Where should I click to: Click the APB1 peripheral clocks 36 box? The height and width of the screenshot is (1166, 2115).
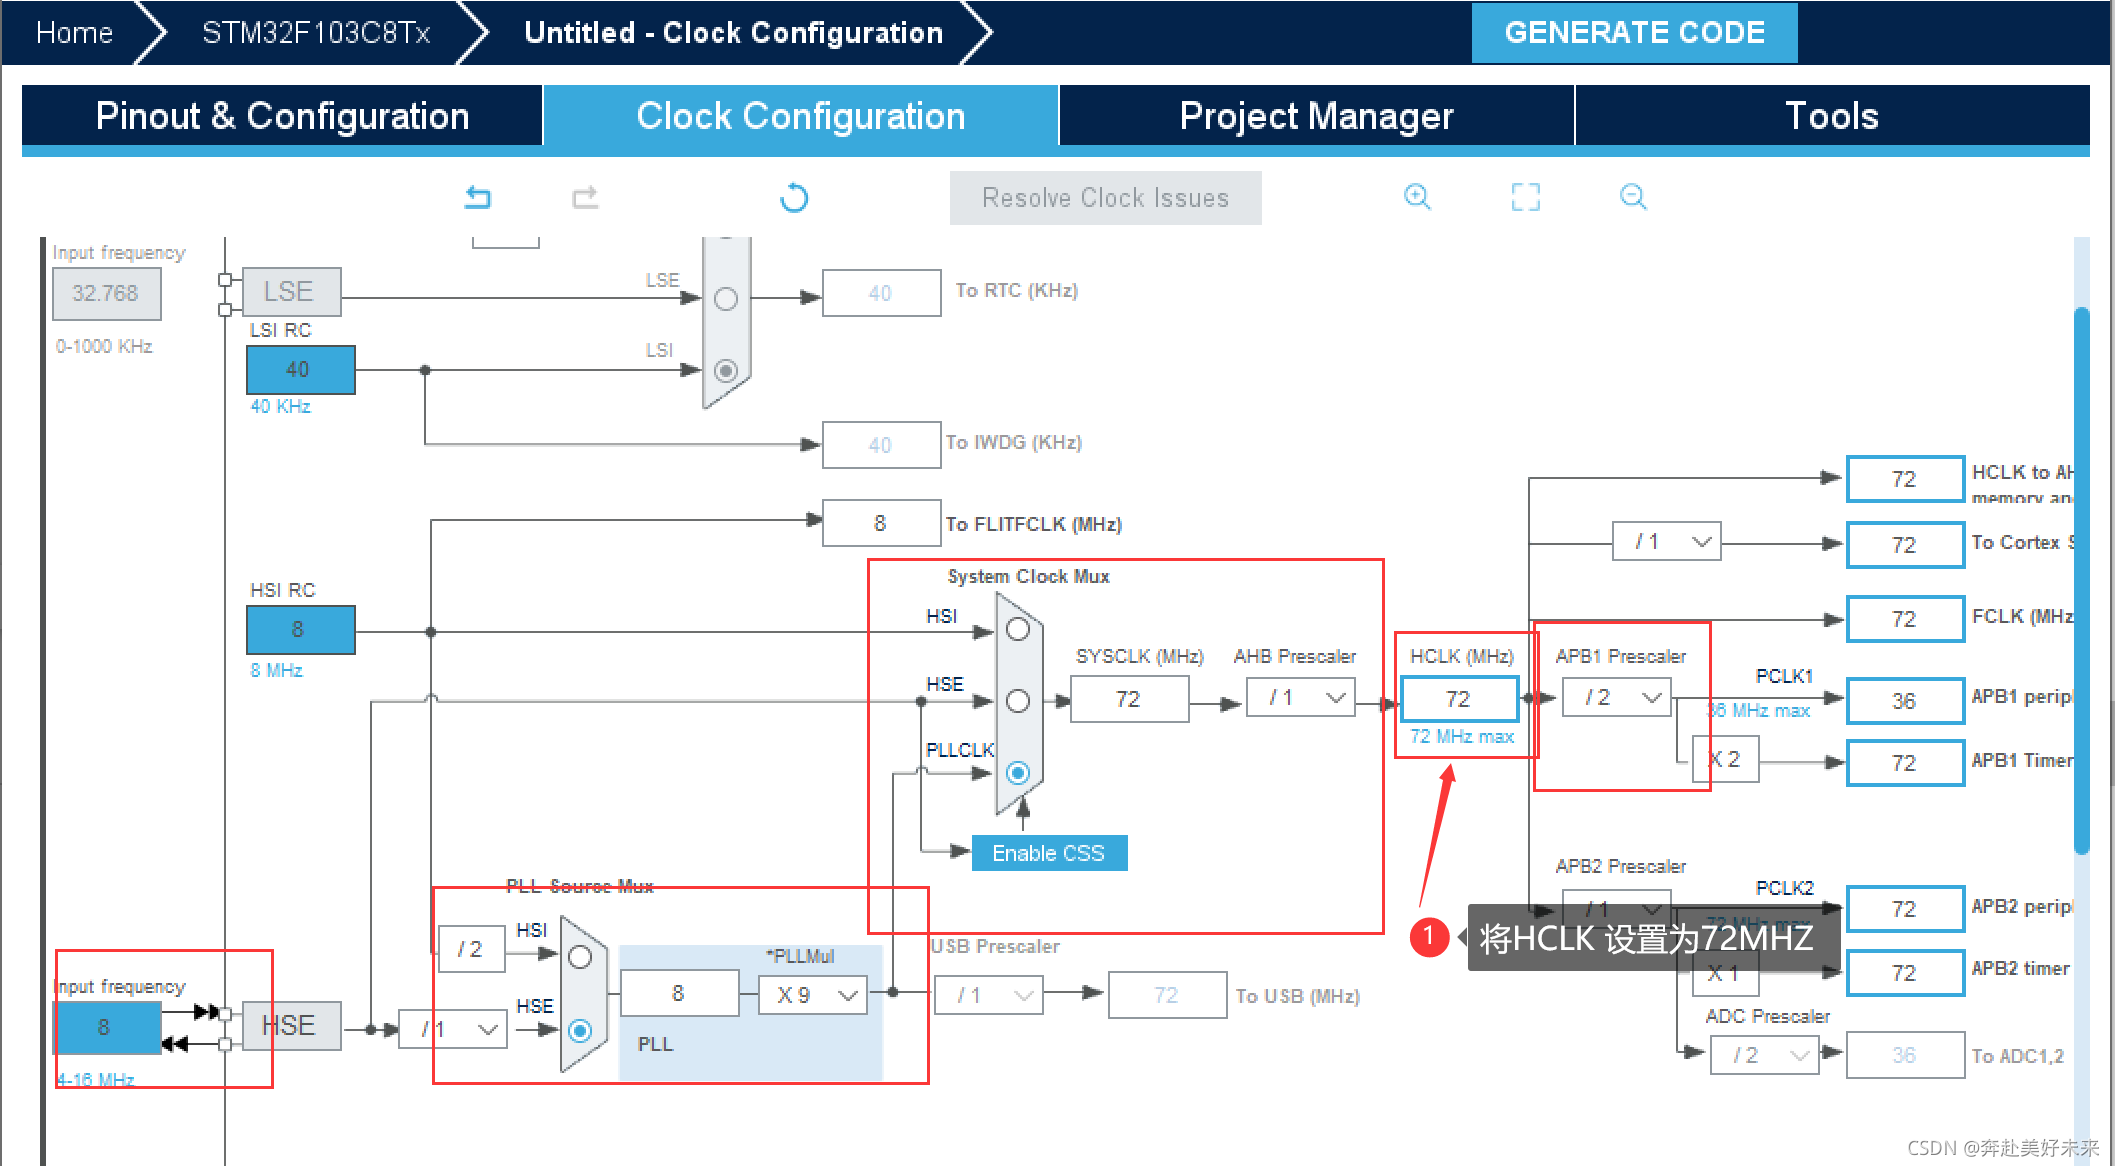[1905, 701]
